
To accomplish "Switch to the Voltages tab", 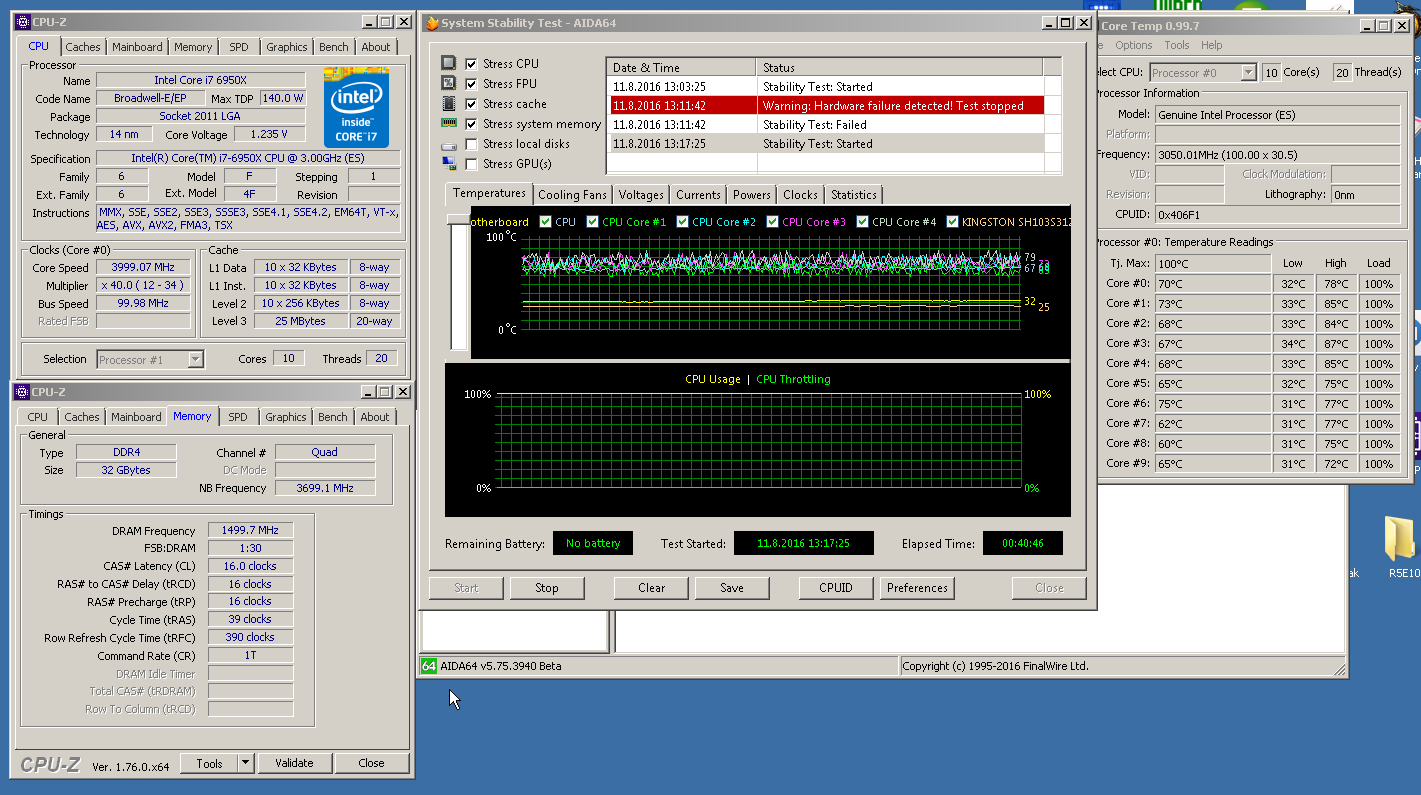I will click(x=640, y=195).
